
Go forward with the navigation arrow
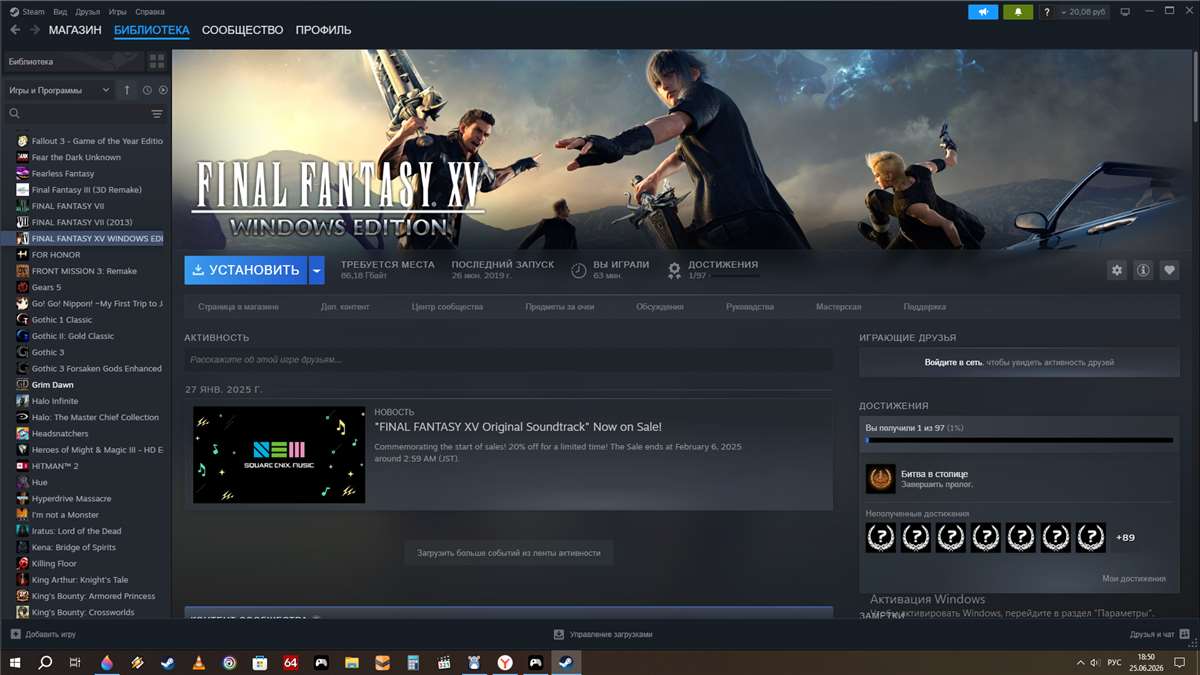pyautogui.click(x=35, y=30)
